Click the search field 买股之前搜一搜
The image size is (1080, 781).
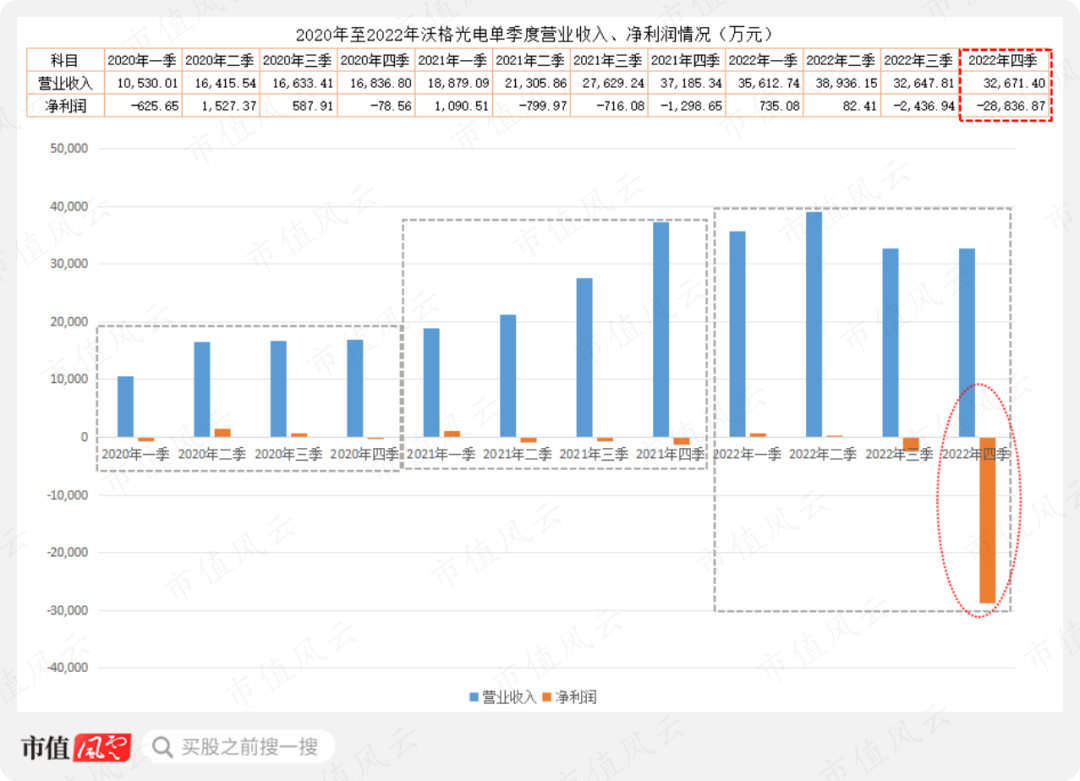click(x=239, y=747)
